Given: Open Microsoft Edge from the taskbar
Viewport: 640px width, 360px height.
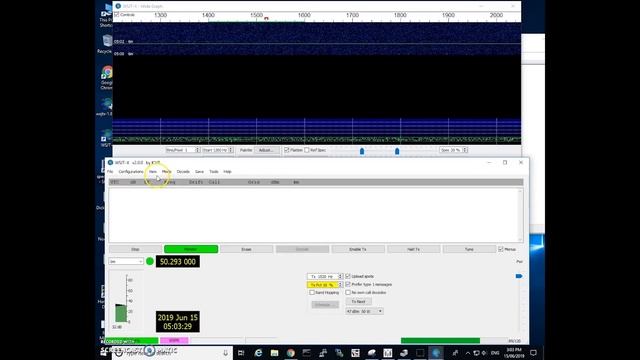Looking at the screenshot, I should tap(258, 353).
